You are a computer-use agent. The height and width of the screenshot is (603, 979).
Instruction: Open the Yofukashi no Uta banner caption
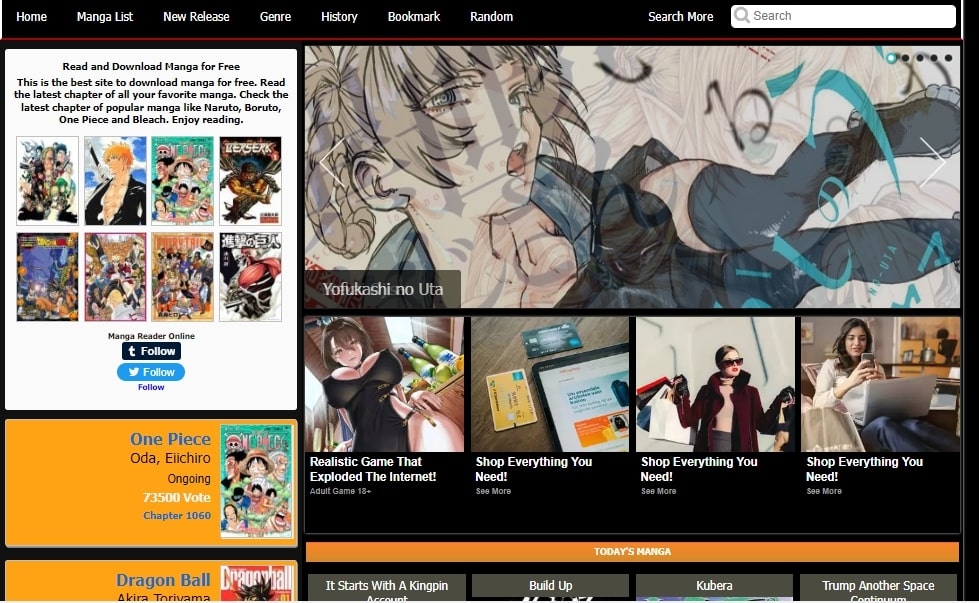[x=383, y=289]
